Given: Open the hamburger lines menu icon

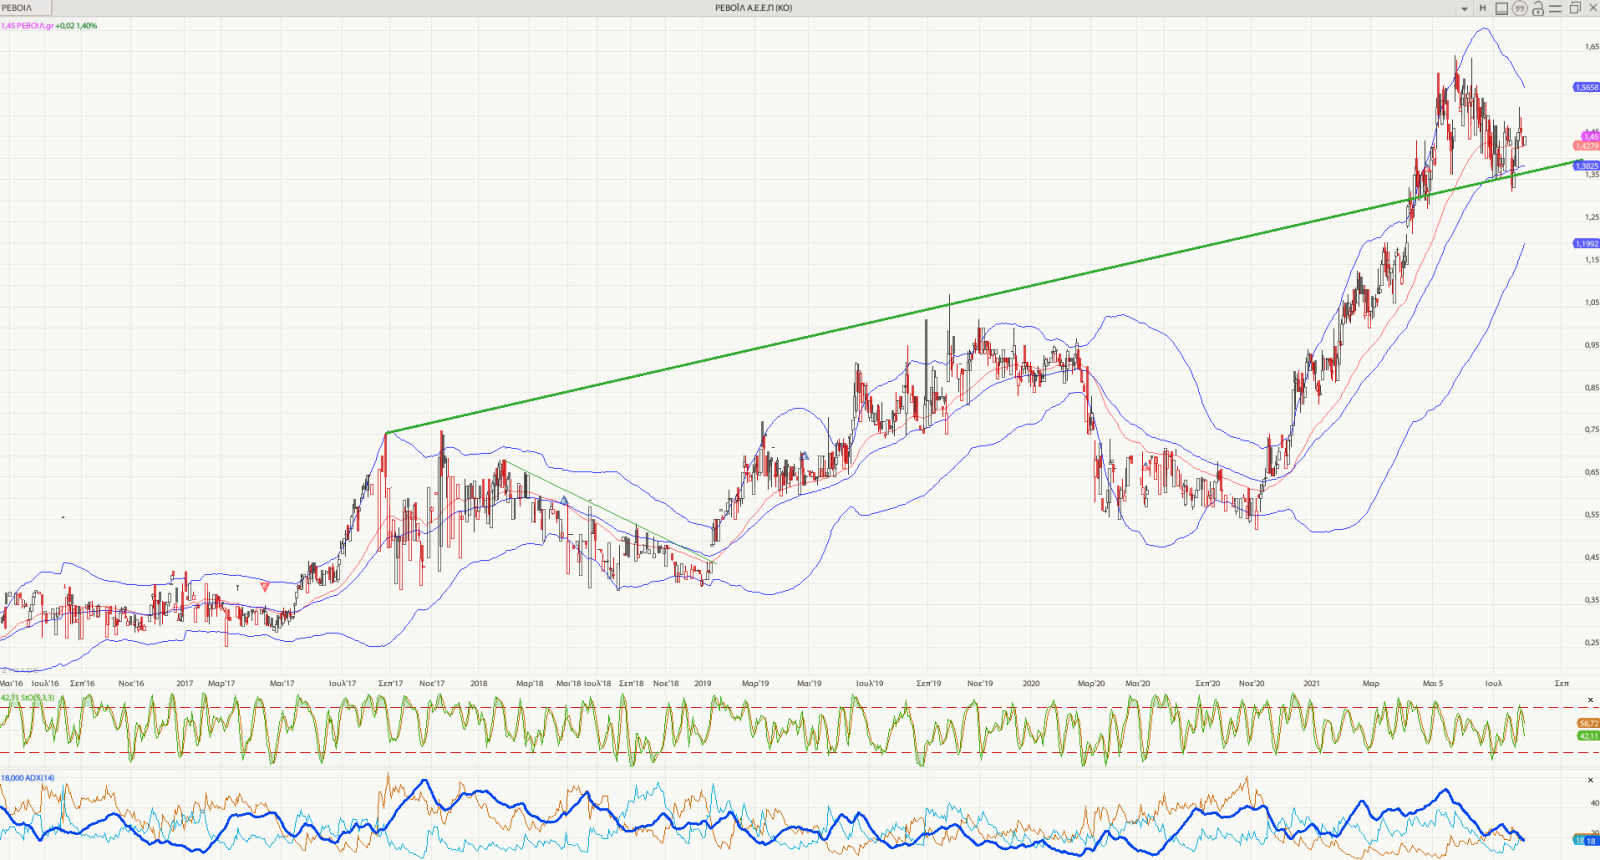Looking at the screenshot, I should 1555,8.
